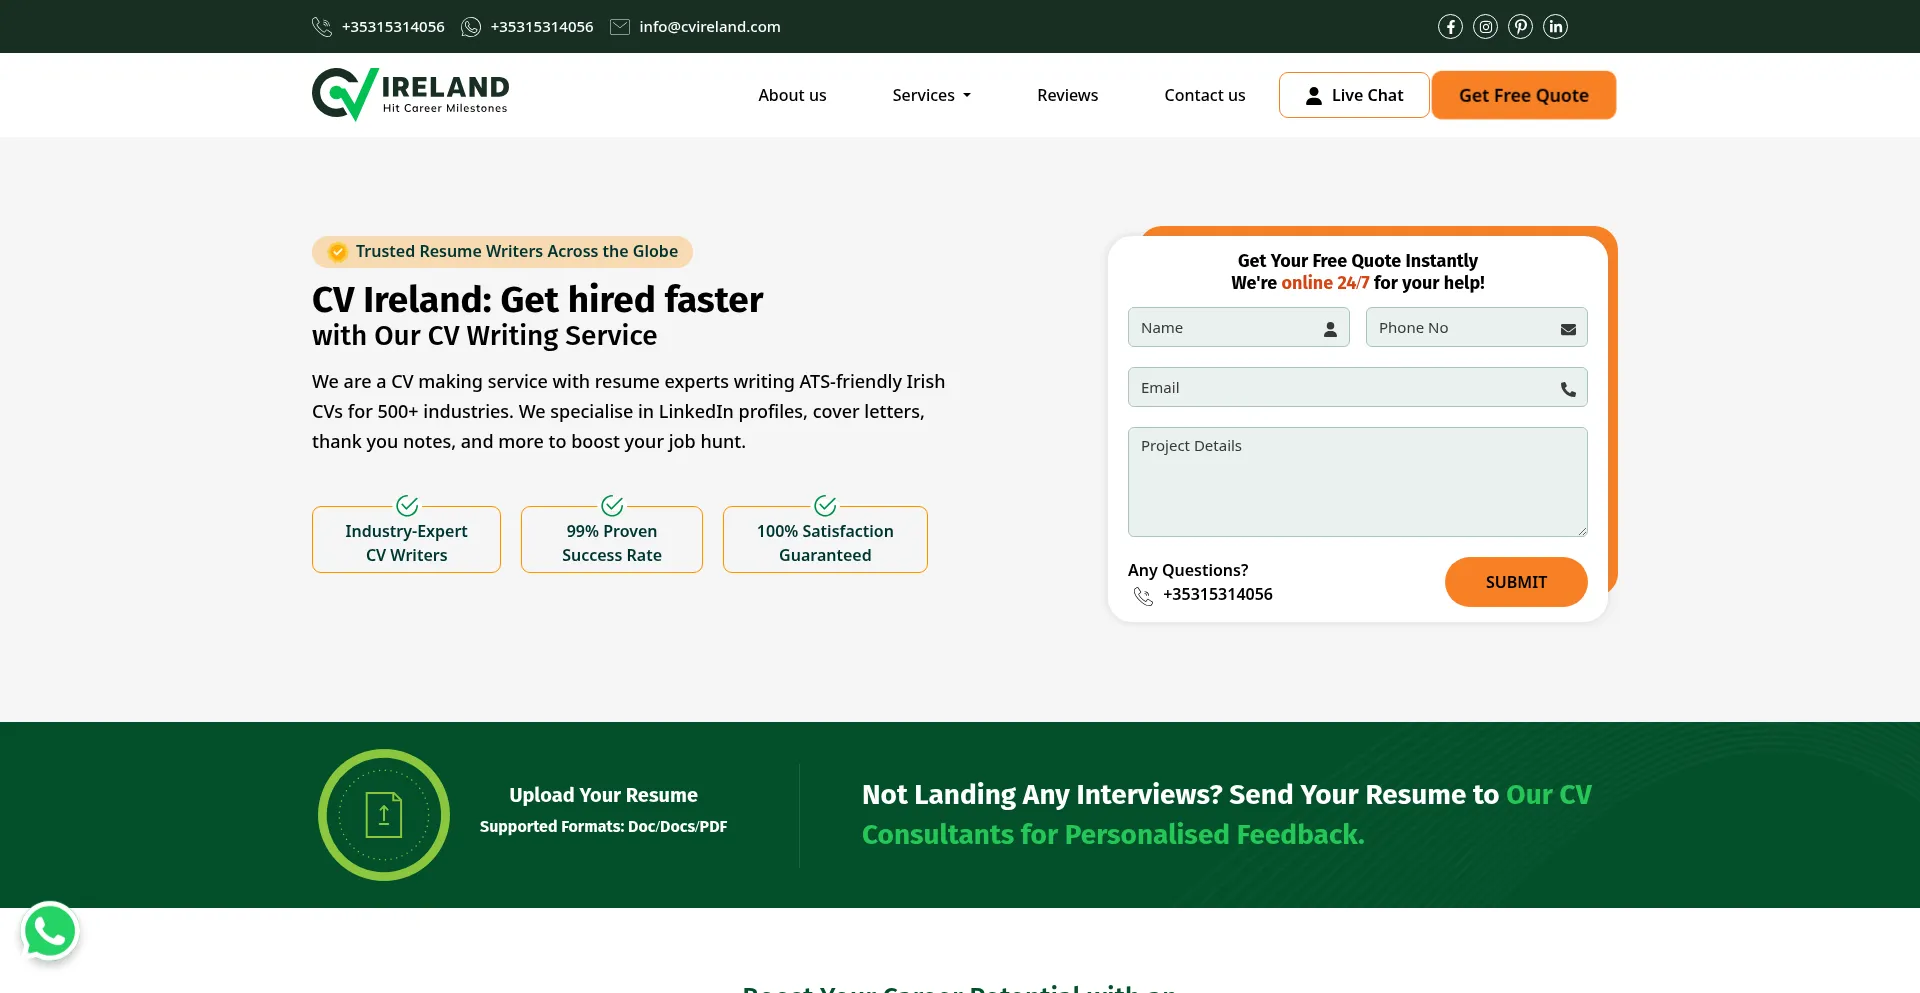Click the CV Ireland logo
1920x993 pixels.
pos(410,95)
